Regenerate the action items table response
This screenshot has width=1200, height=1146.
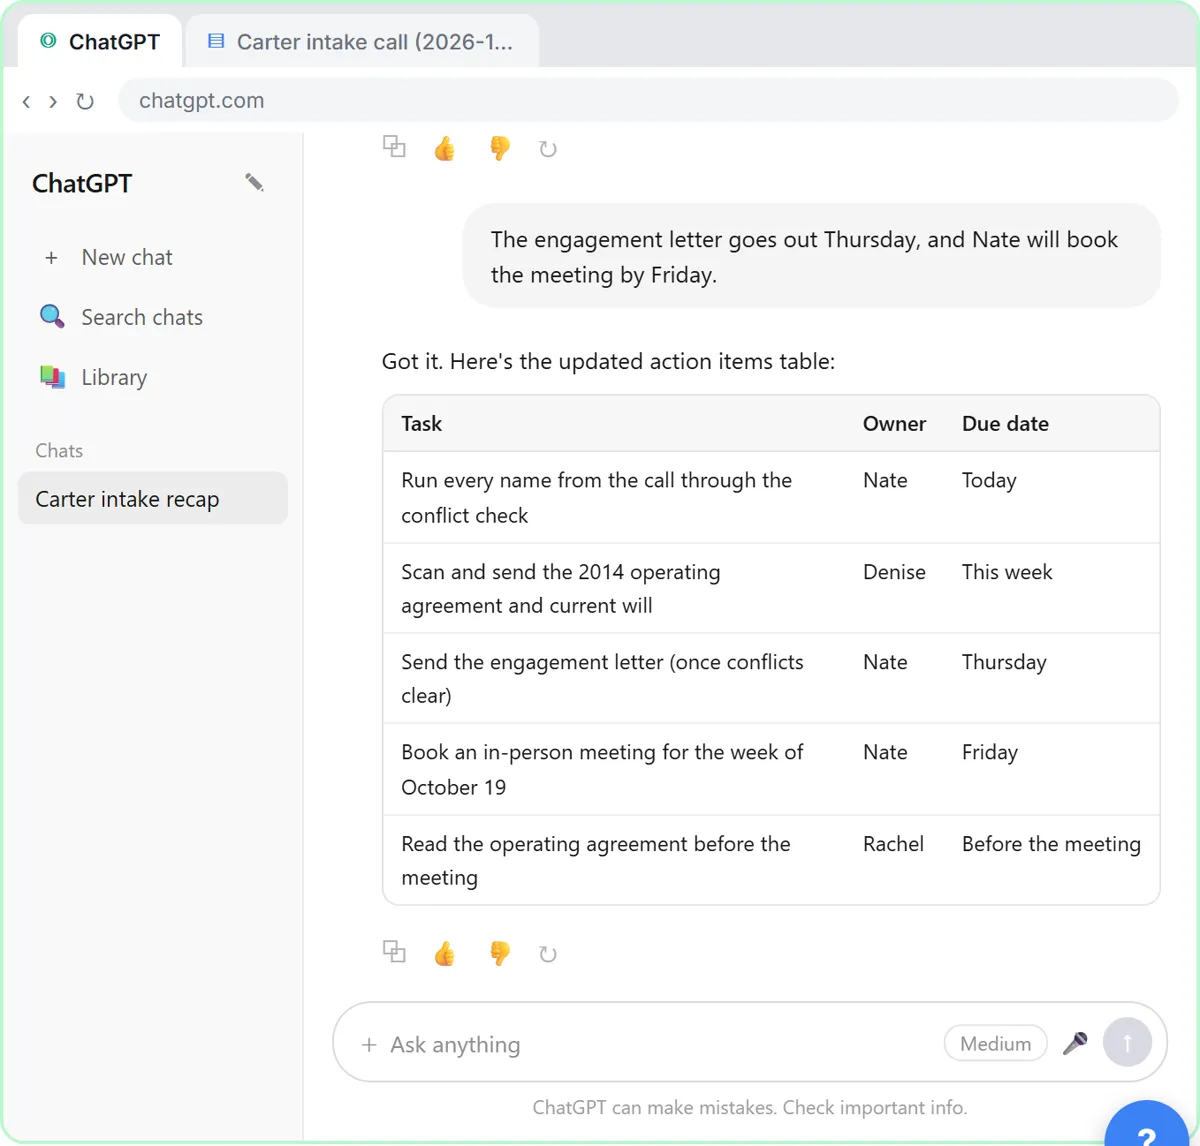pos(548,954)
